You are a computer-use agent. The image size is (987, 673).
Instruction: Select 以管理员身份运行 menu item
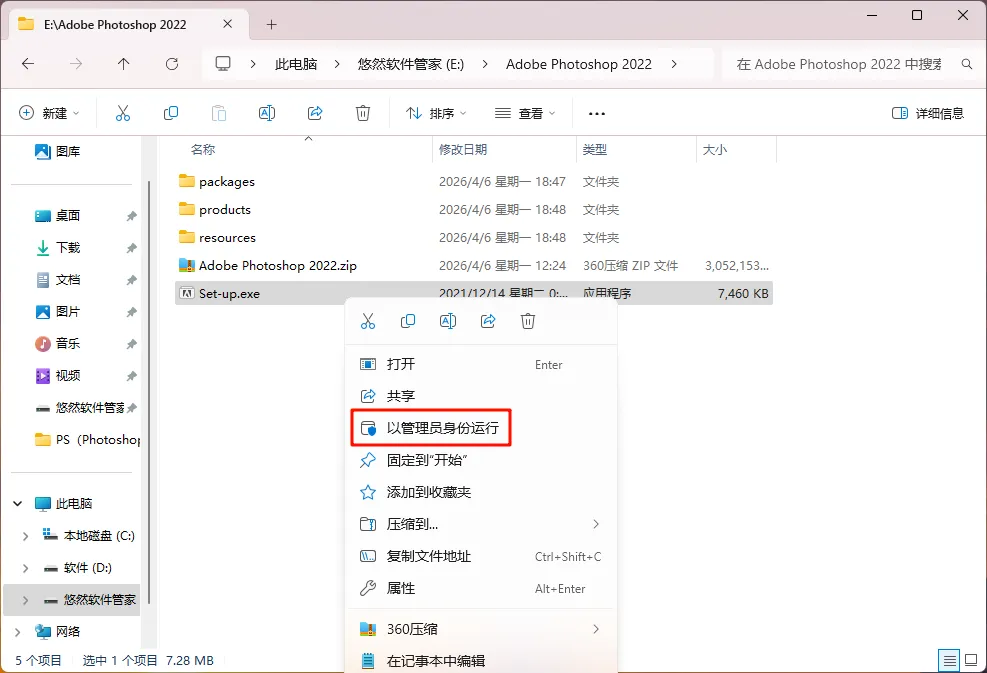click(481, 428)
